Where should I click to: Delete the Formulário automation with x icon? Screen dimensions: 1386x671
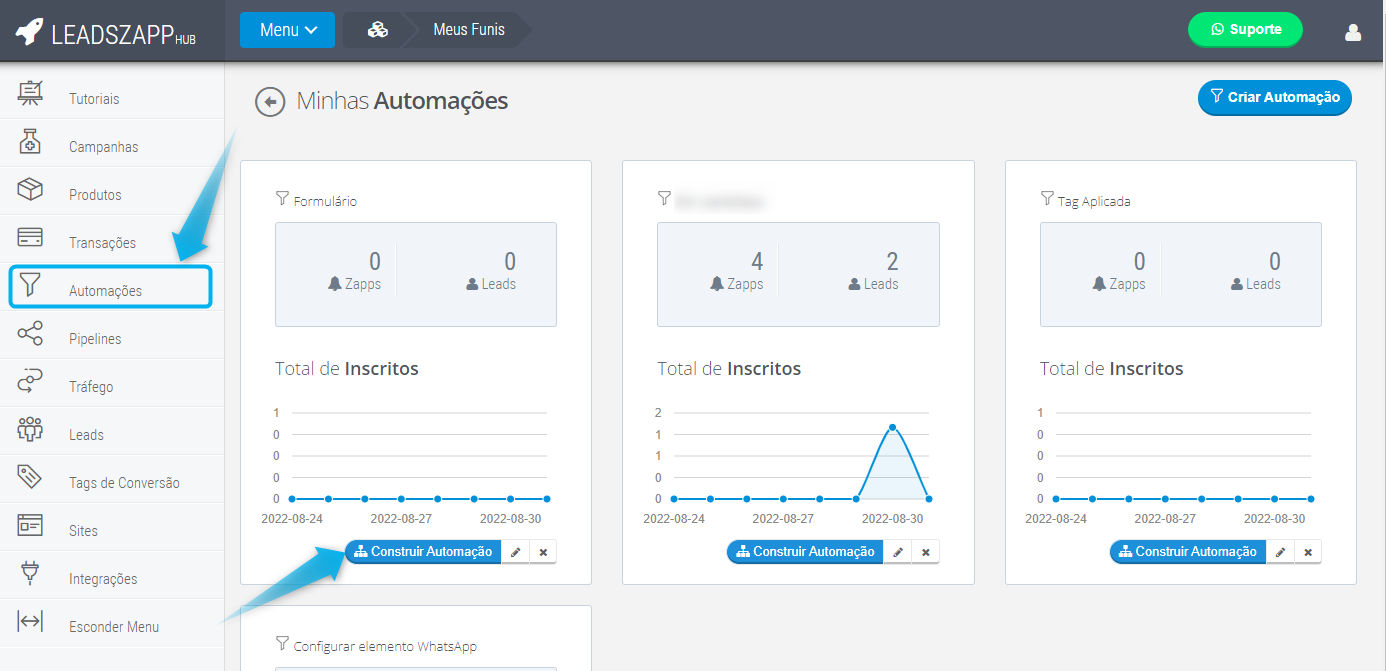tap(543, 552)
